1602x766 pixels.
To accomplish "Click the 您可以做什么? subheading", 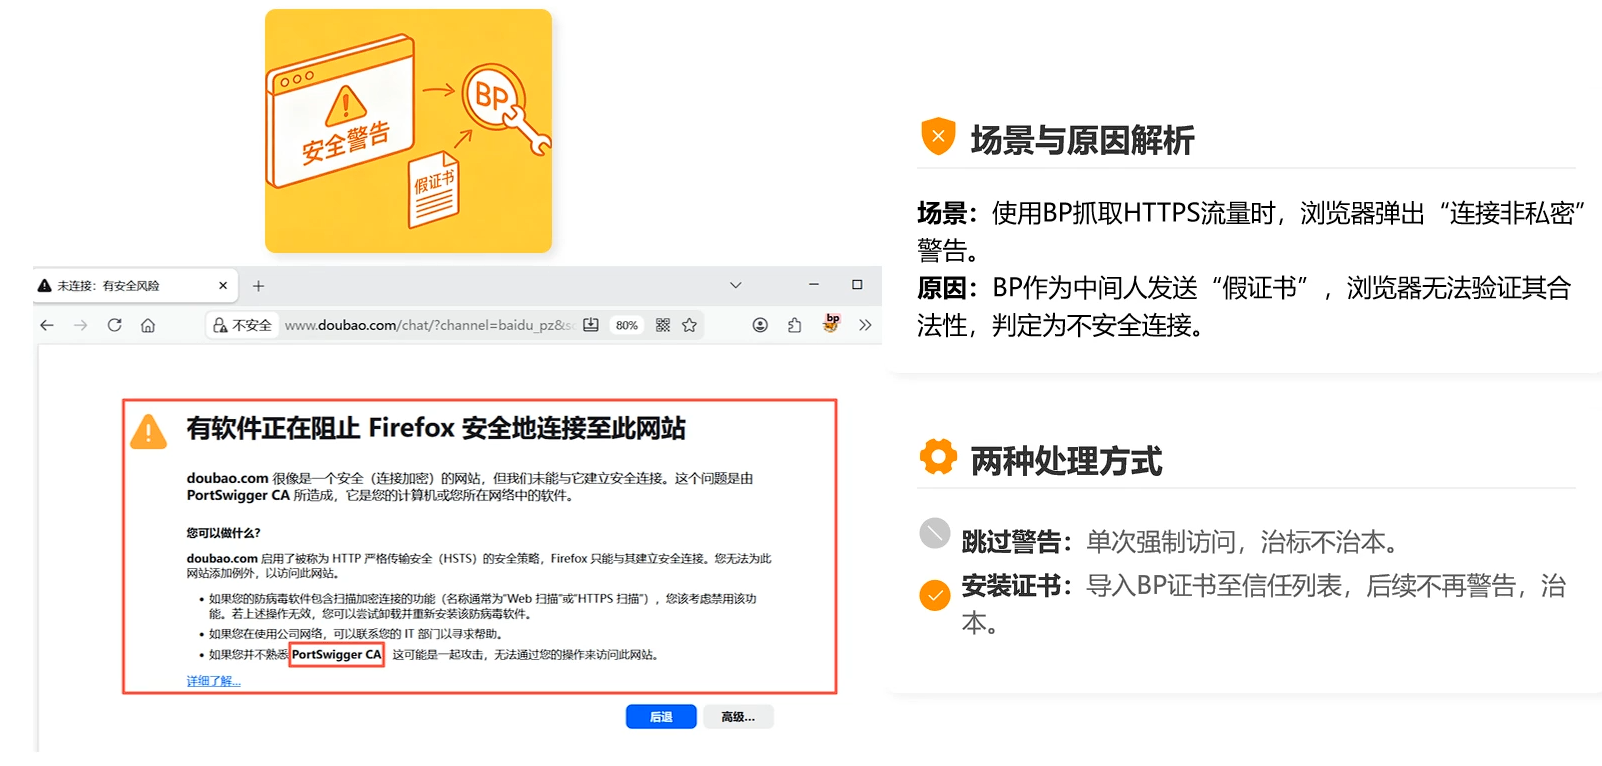I will coord(223,533).
